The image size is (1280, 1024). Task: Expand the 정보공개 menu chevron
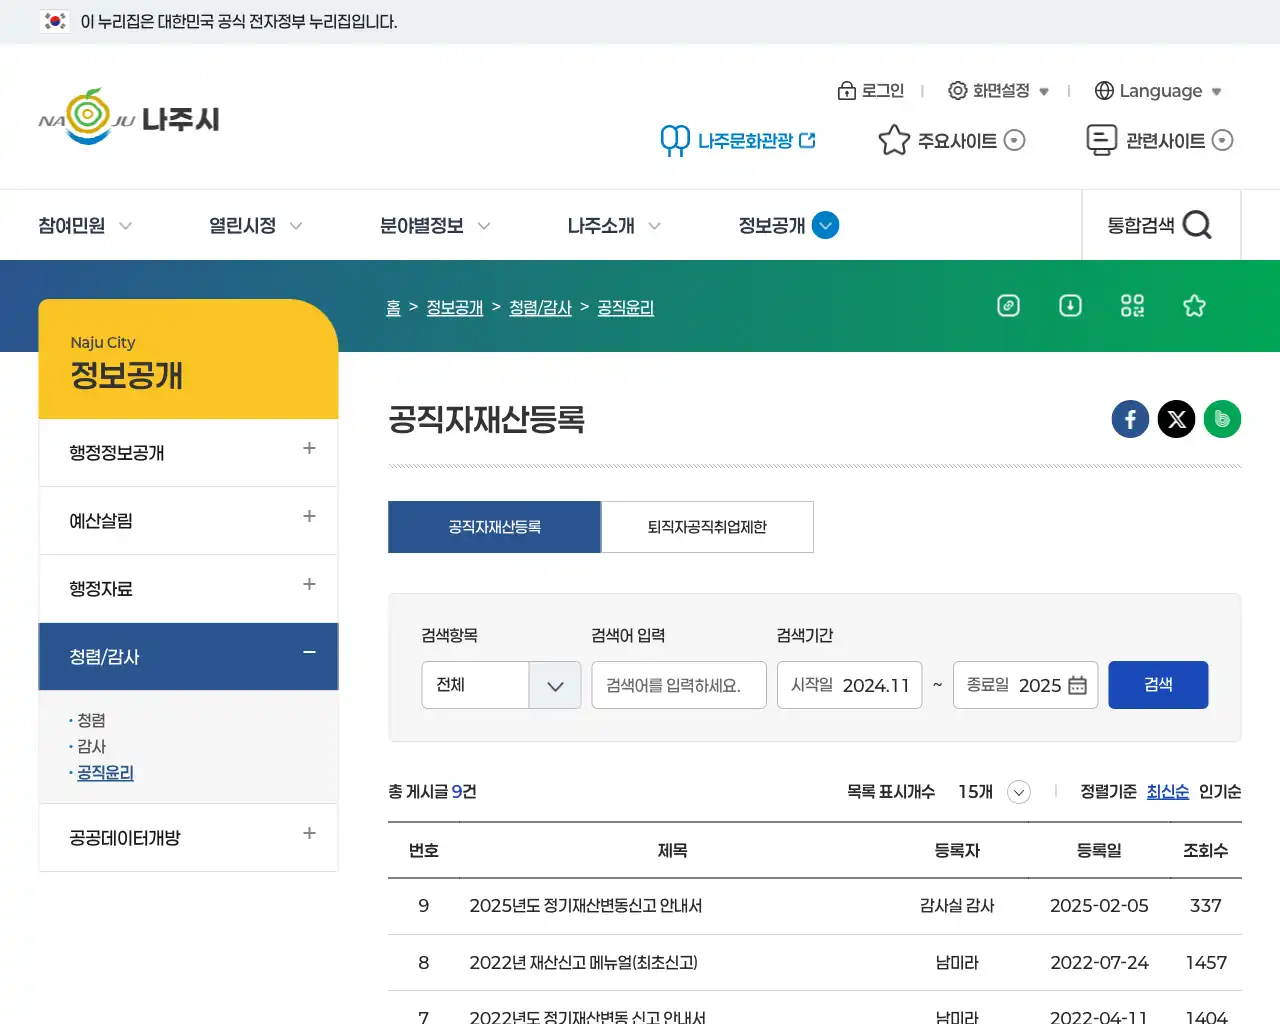click(825, 225)
